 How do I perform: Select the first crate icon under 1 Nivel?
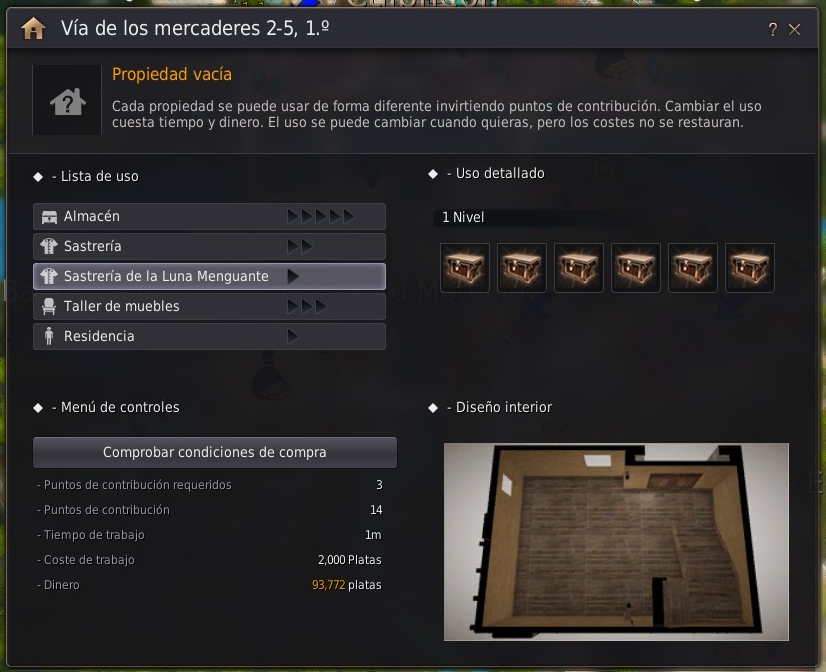click(465, 268)
